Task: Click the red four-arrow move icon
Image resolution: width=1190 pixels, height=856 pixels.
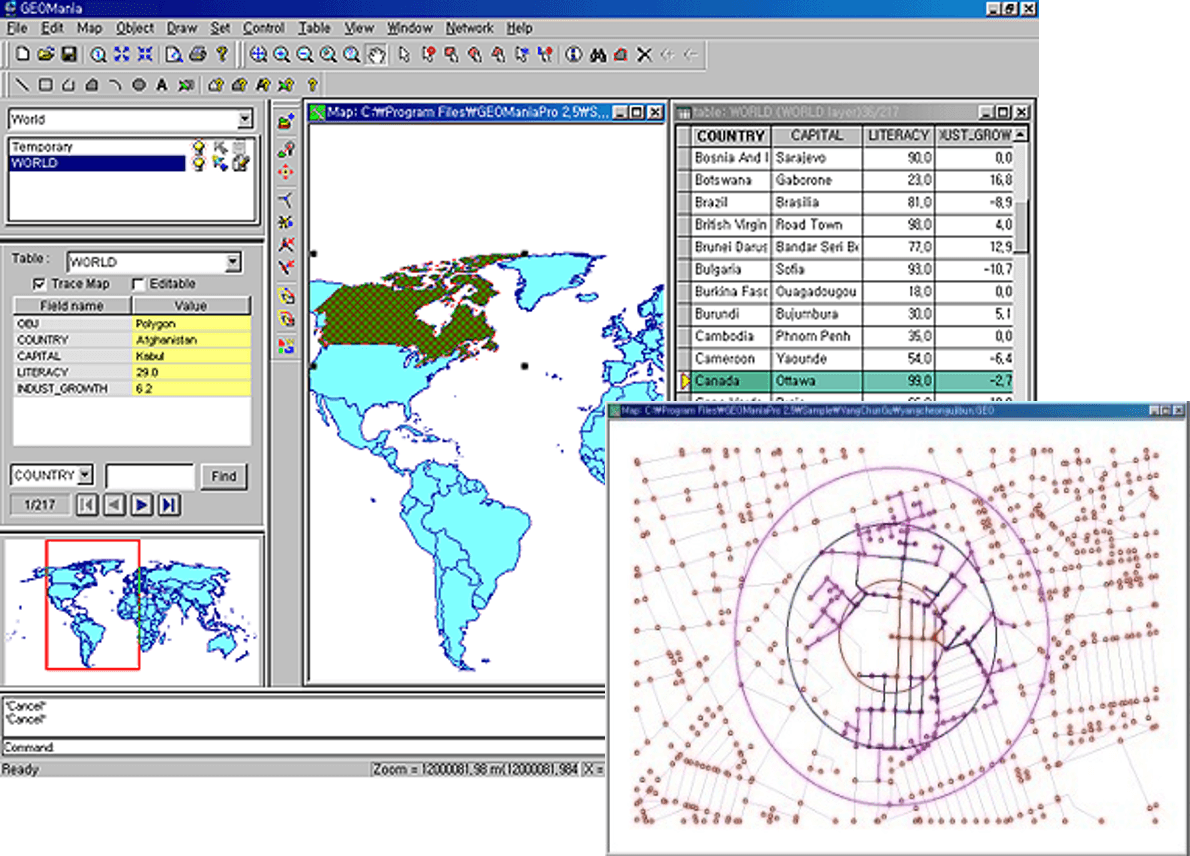Action: coord(285,172)
